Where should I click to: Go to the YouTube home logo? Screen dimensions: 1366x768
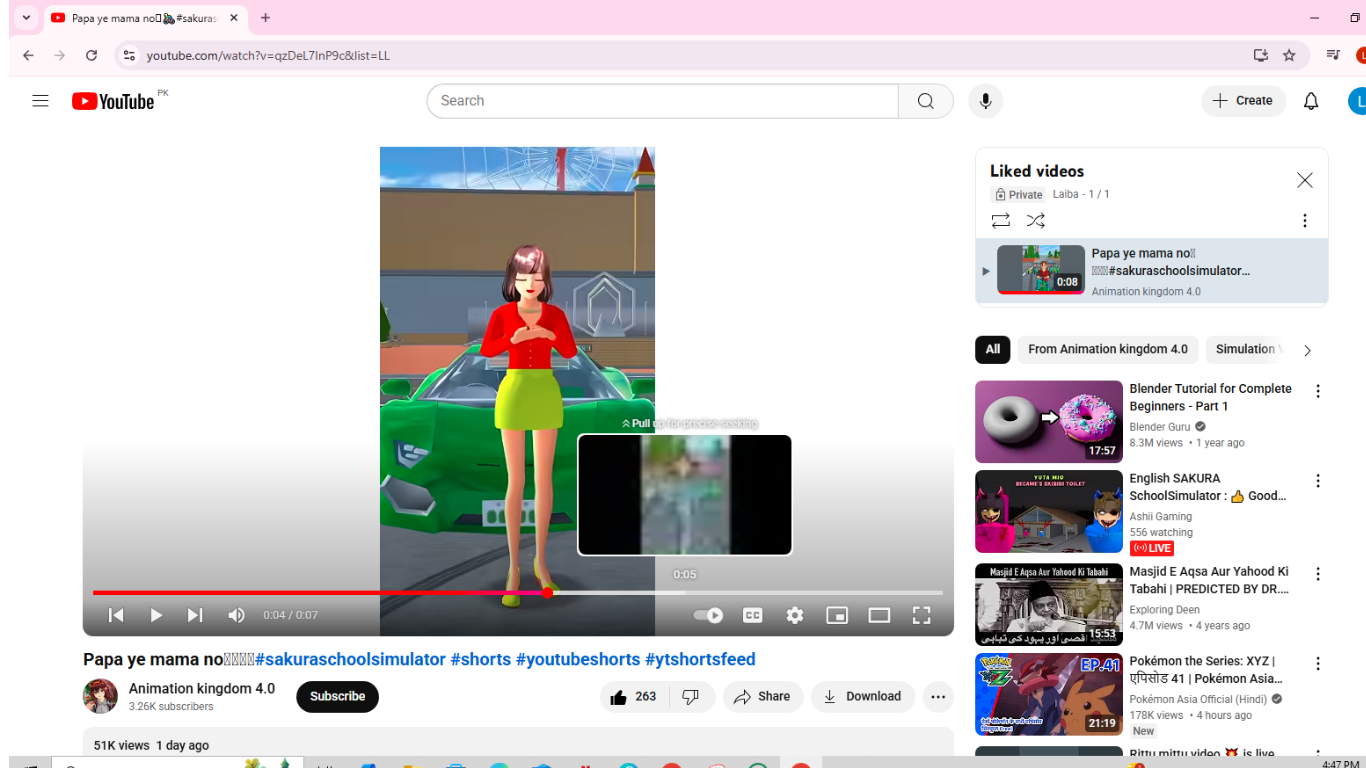click(x=113, y=101)
